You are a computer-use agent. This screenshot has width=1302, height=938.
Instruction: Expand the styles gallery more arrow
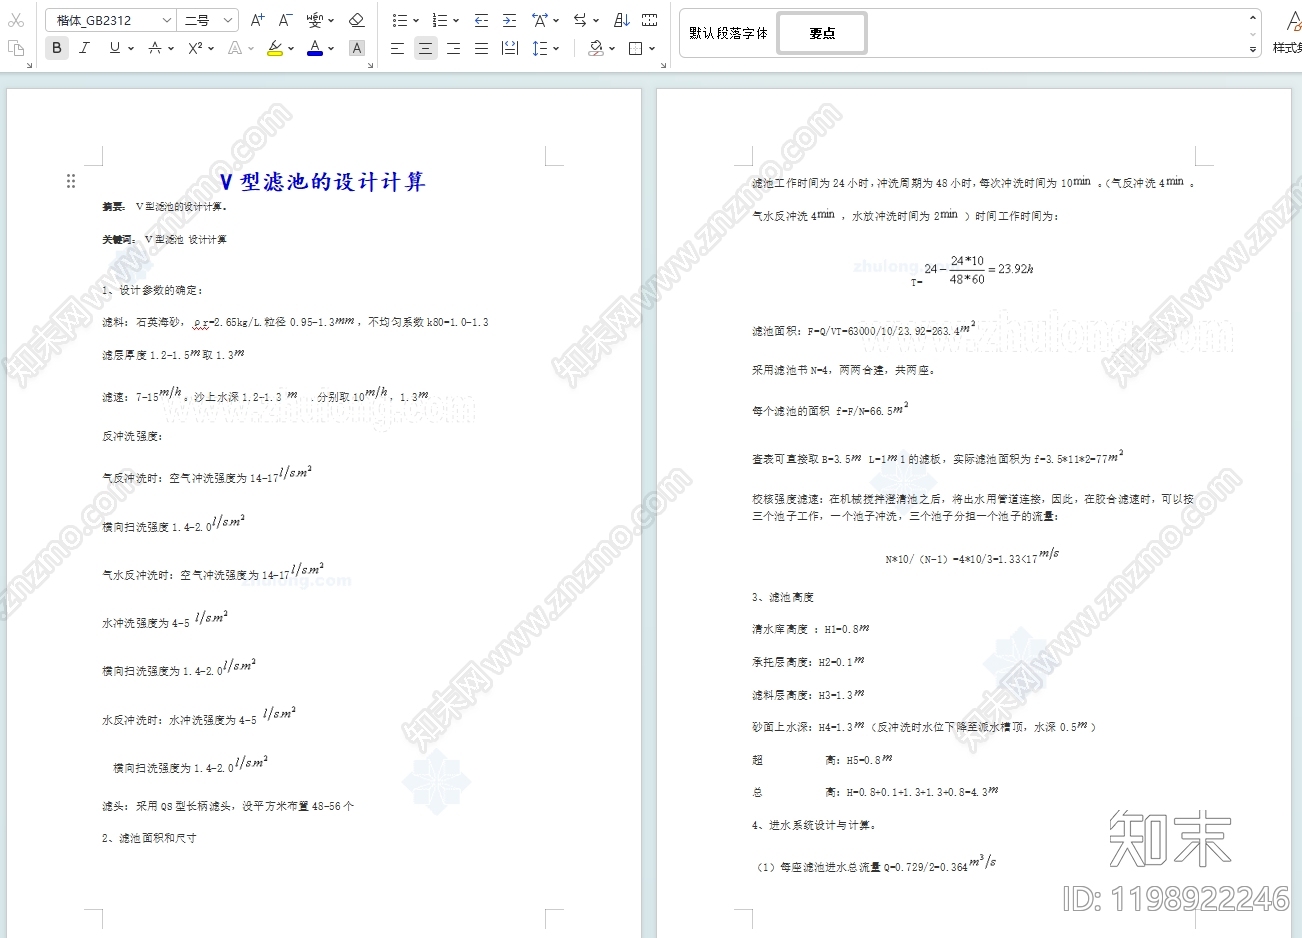click(x=1253, y=48)
